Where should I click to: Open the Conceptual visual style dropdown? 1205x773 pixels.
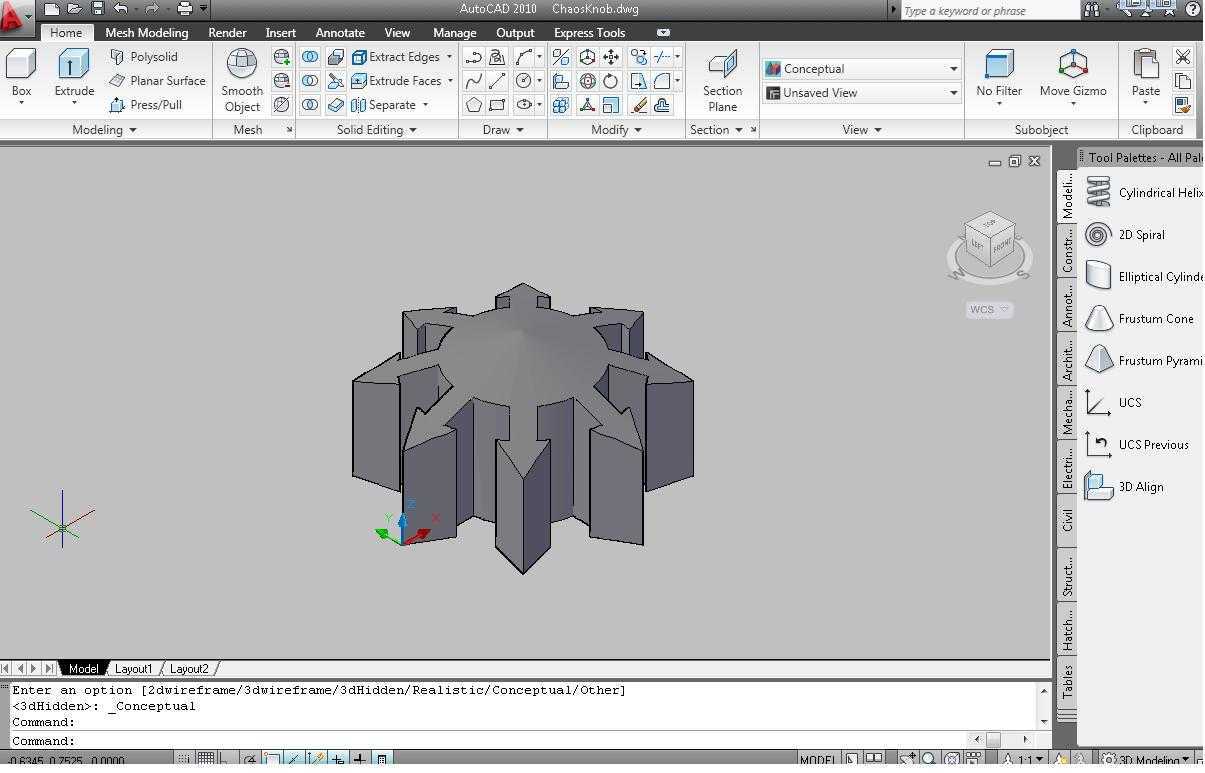point(862,69)
